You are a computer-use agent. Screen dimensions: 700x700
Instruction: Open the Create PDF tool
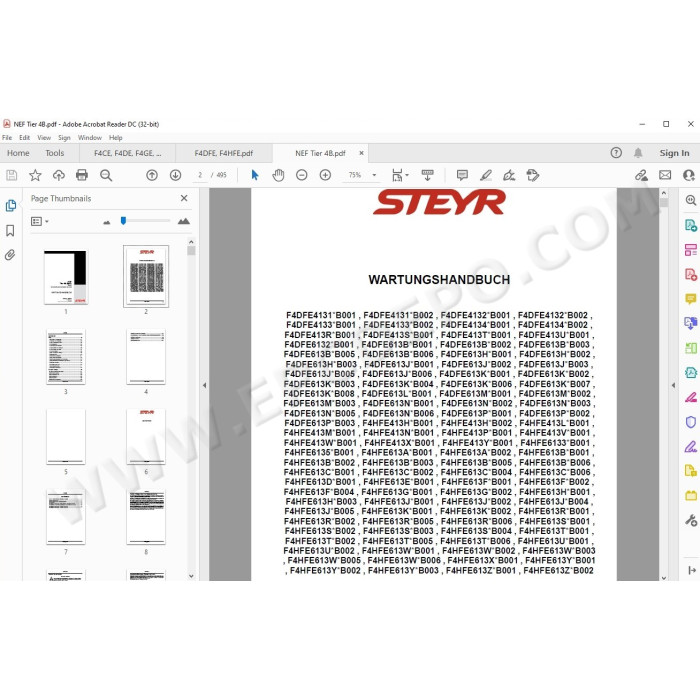pos(691,274)
